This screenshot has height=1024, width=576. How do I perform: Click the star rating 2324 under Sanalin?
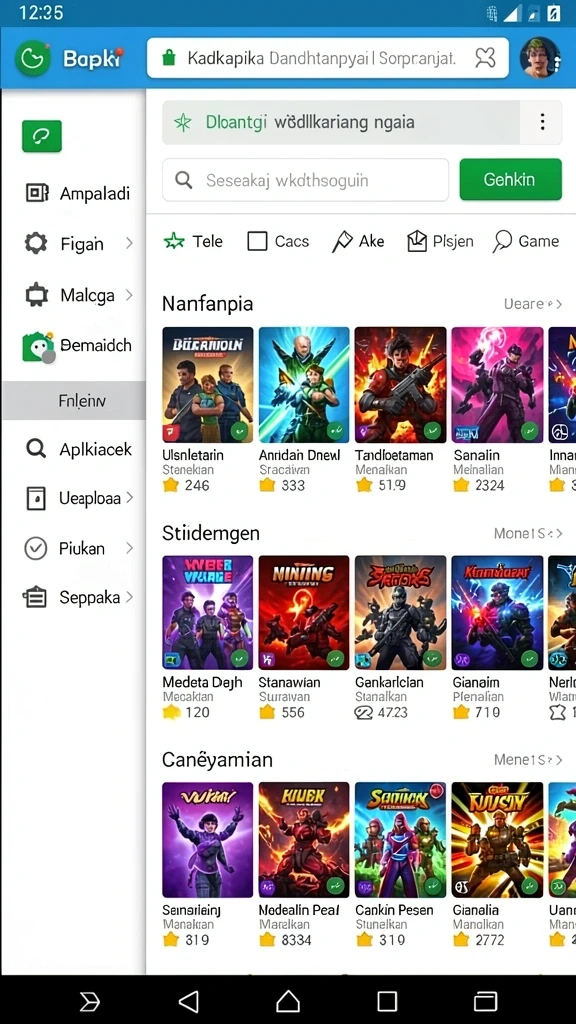coord(479,485)
